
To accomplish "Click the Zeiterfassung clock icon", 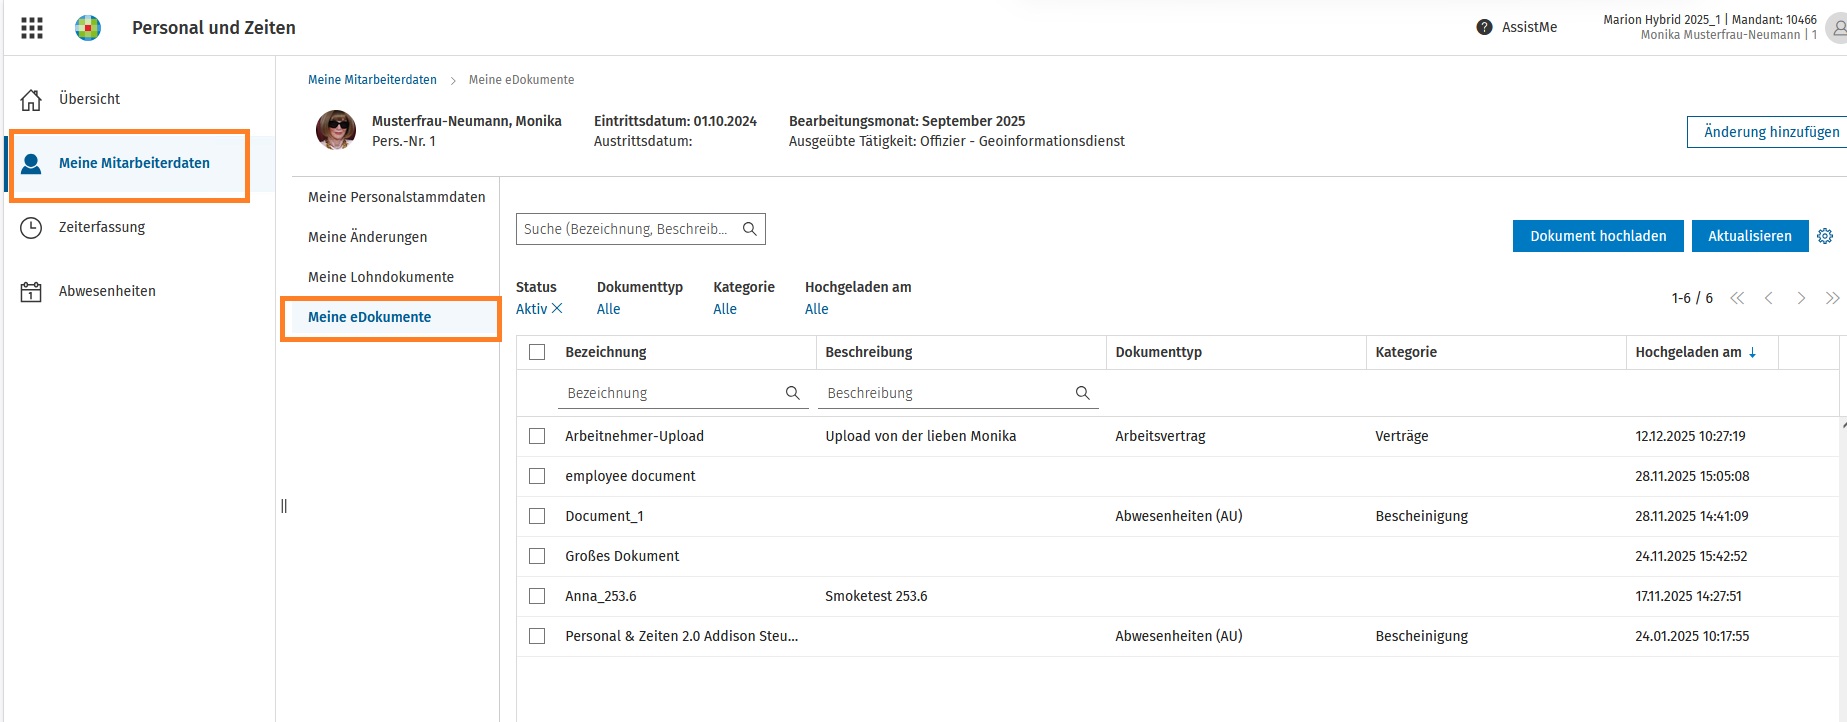I will point(32,228).
